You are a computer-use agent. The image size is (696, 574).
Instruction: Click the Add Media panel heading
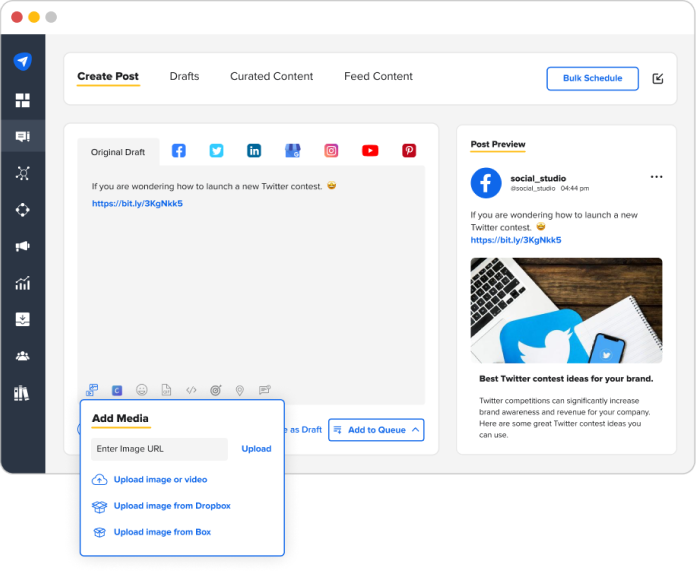120,418
